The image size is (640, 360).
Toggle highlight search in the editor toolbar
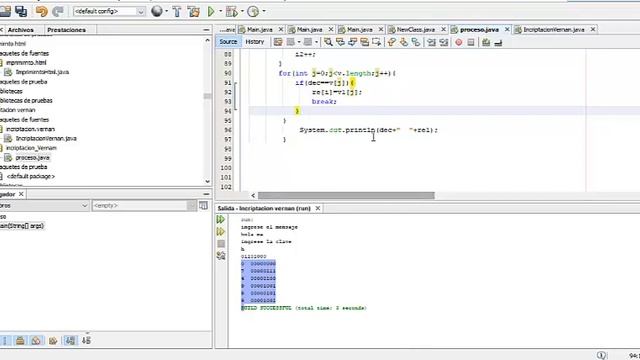pos(364,42)
